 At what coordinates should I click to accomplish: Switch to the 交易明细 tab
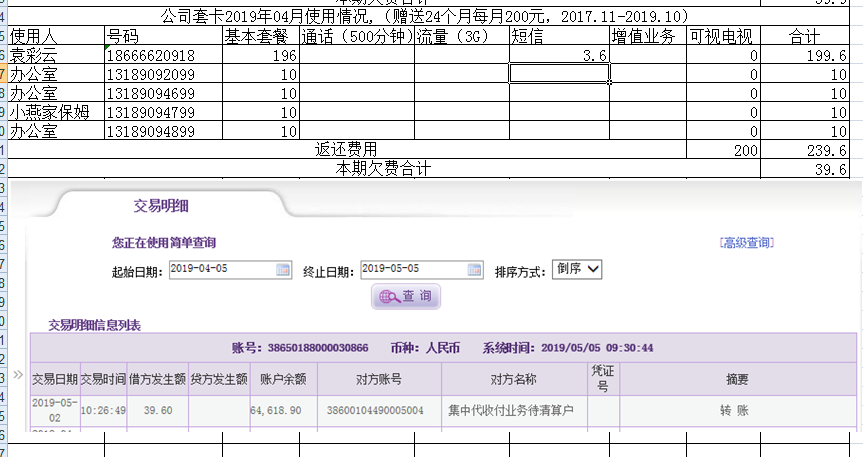[162, 206]
